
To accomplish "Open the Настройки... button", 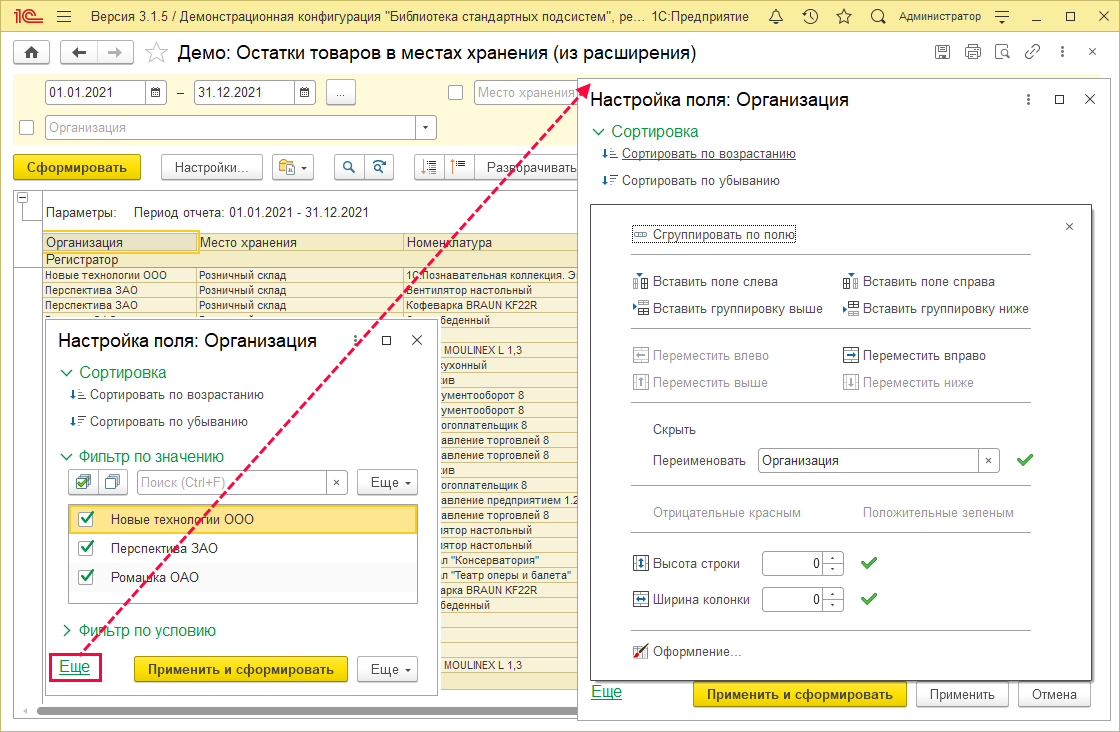I will point(211,167).
